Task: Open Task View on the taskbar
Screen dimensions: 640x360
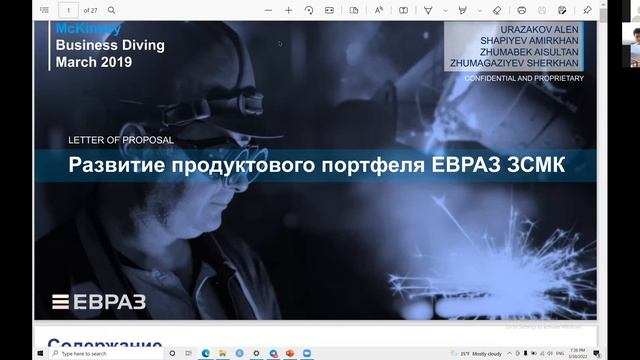Action: (188, 353)
